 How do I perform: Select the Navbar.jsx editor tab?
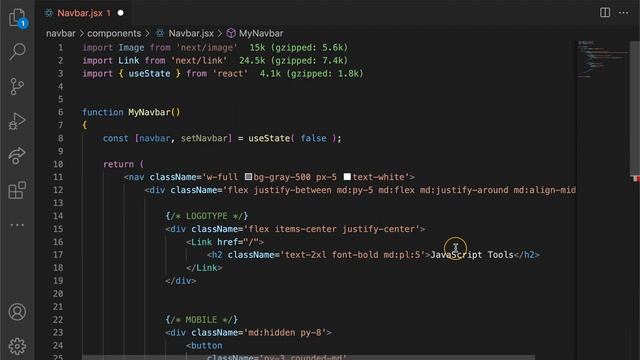coord(84,13)
